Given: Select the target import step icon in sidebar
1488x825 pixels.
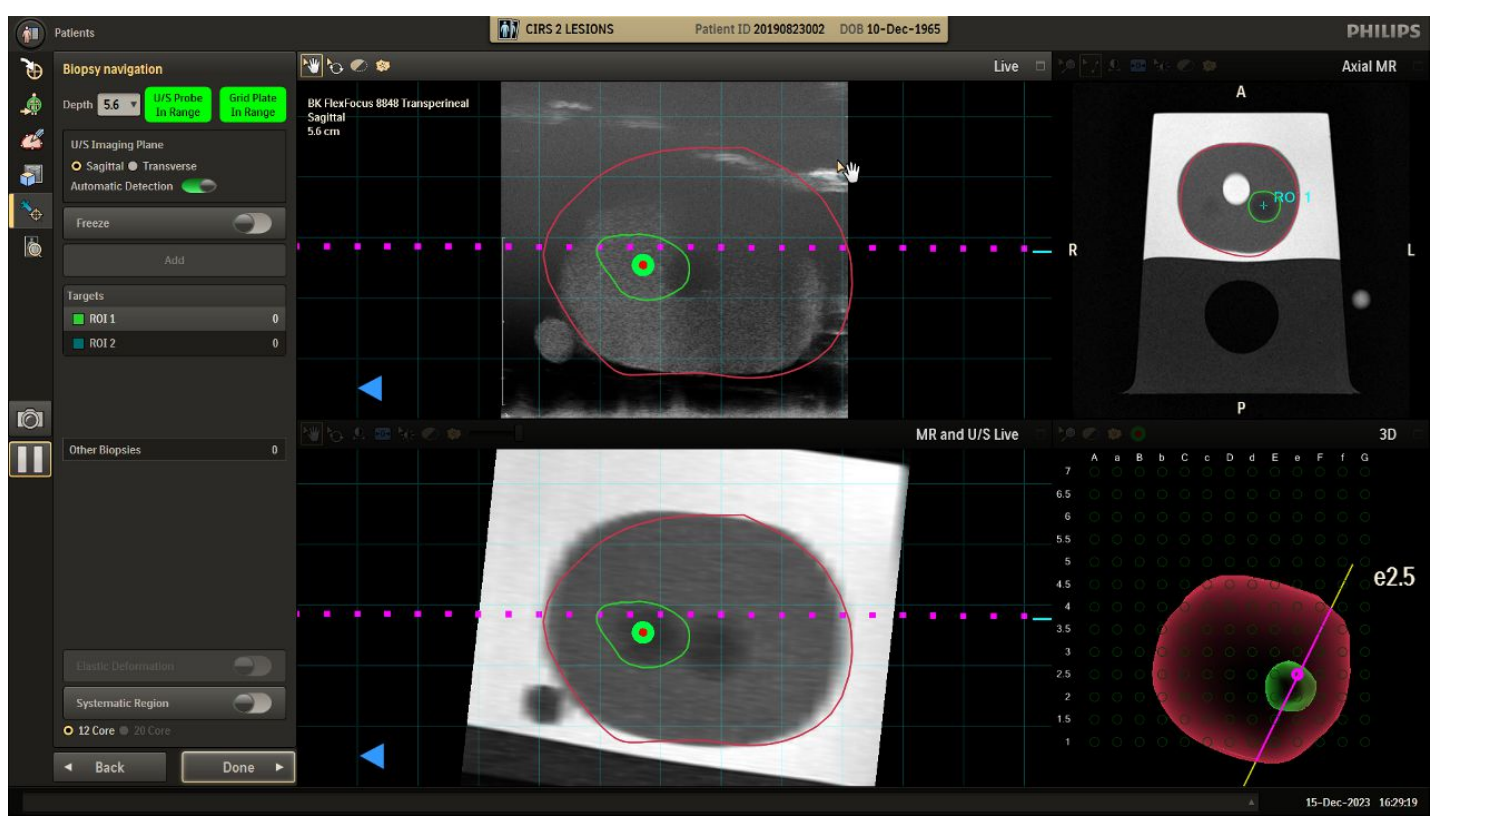Looking at the screenshot, I should coord(32,69).
